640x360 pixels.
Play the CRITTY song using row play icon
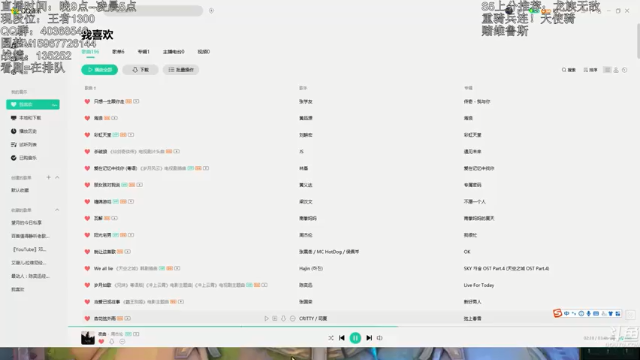click(x=266, y=318)
